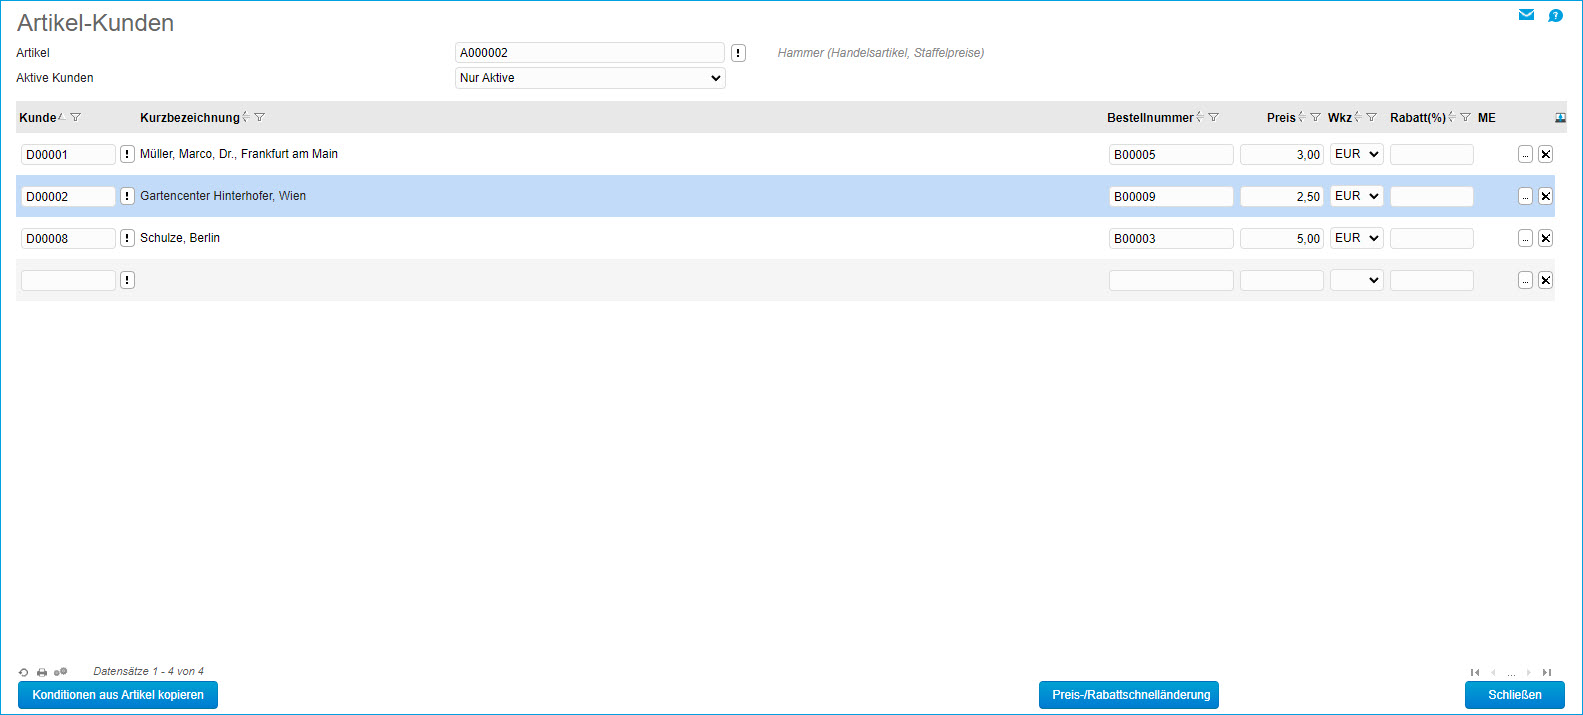Click the mail envelope icon

coord(1526,15)
